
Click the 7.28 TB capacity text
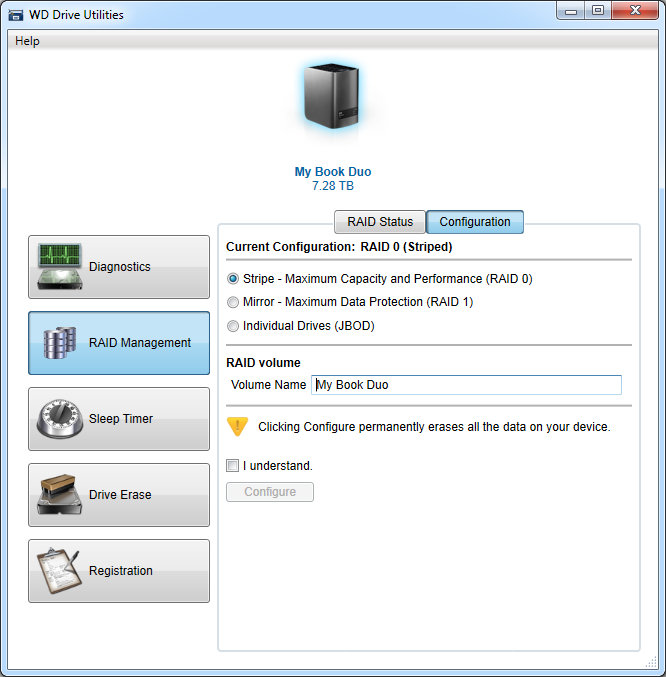pos(333,186)
